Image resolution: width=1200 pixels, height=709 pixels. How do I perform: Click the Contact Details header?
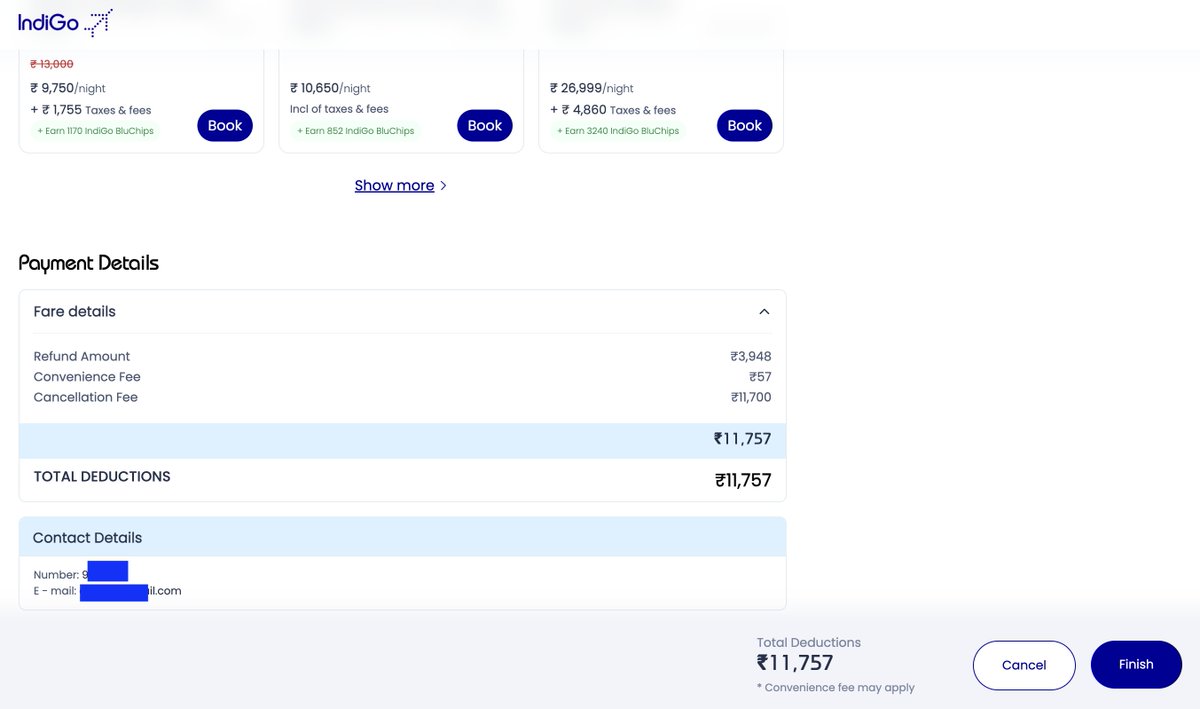402,537
